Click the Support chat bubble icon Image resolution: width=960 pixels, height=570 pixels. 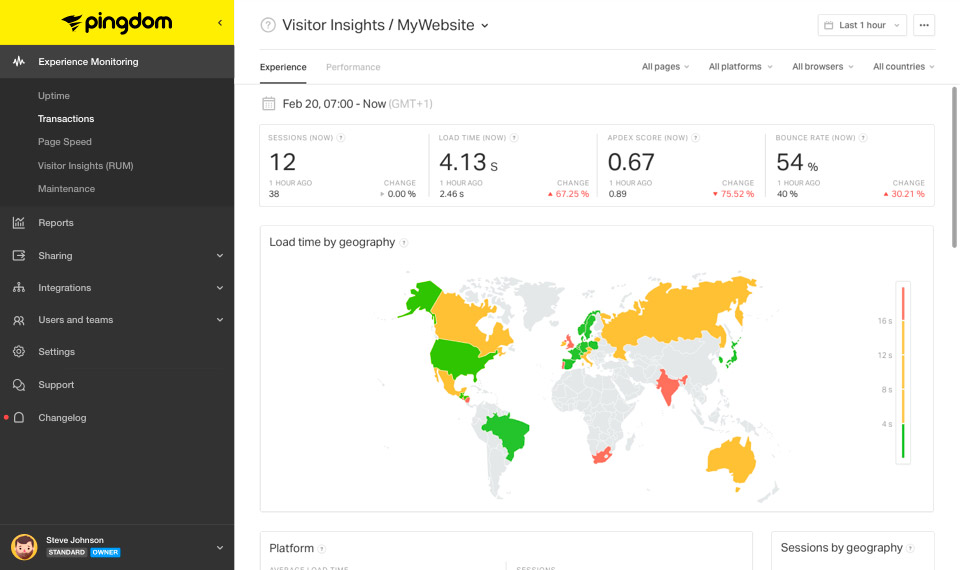[x=19, y=385]
